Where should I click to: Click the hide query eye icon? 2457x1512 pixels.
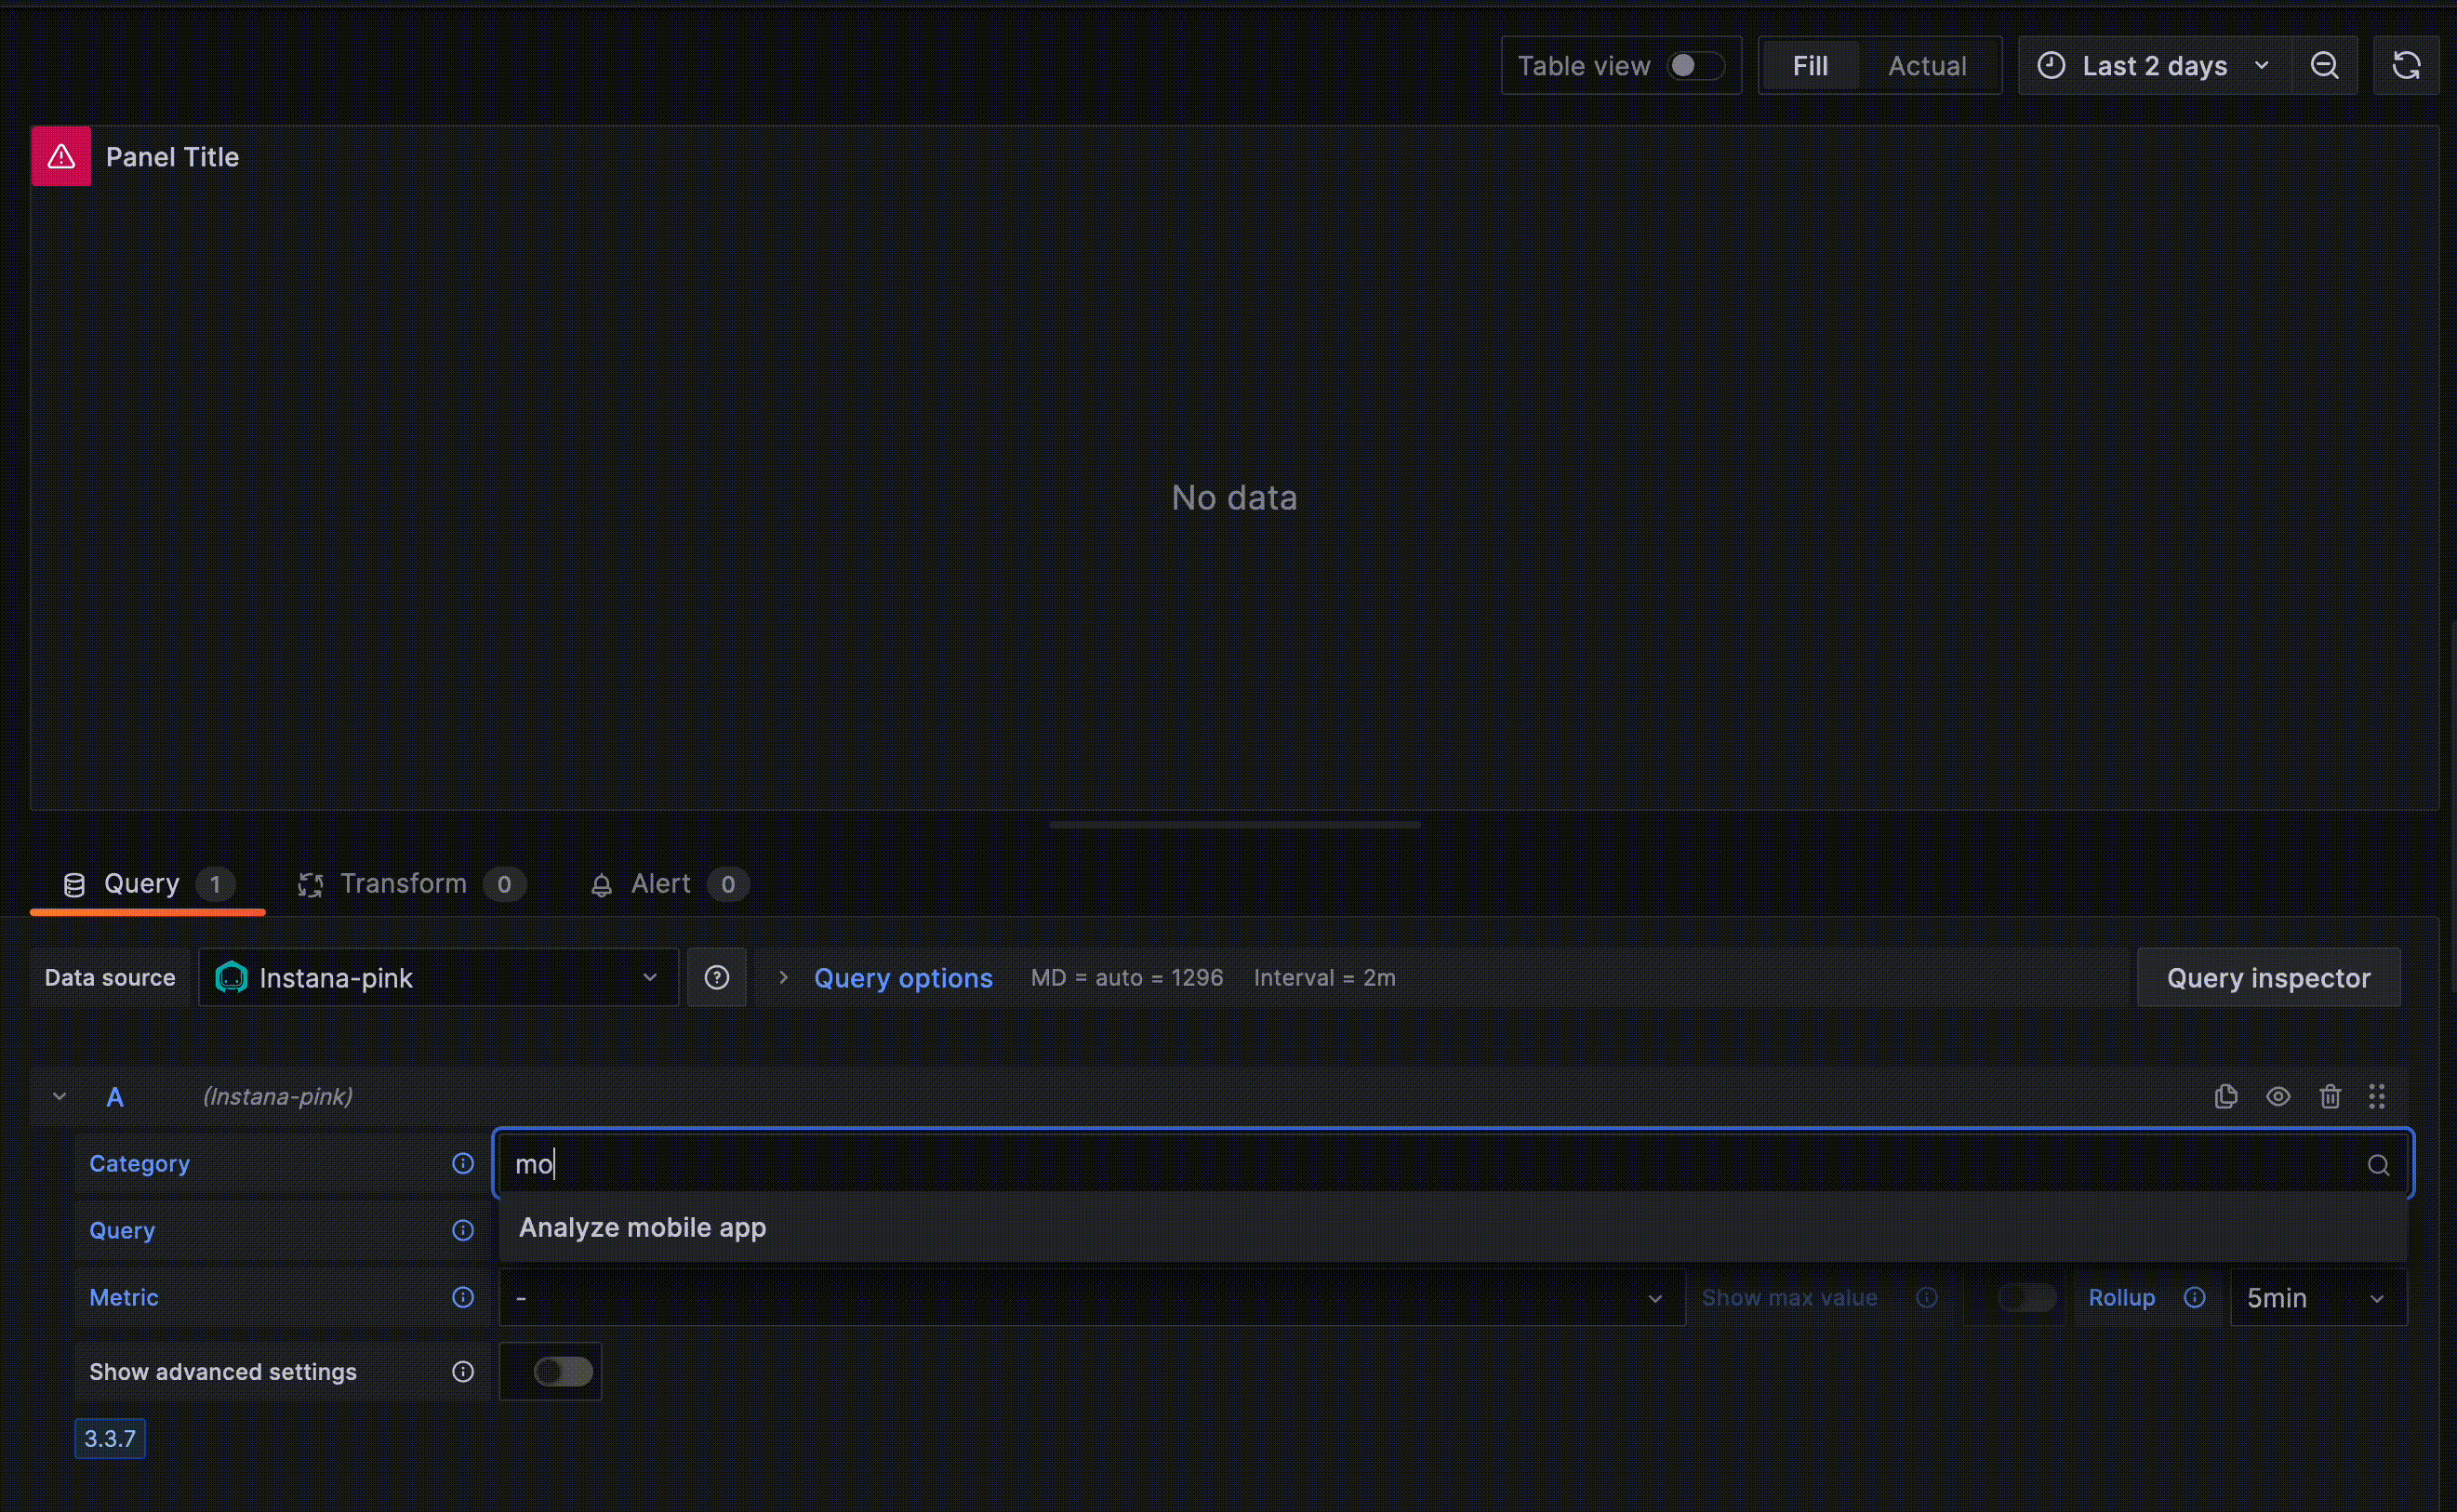click(2278, 1094)
